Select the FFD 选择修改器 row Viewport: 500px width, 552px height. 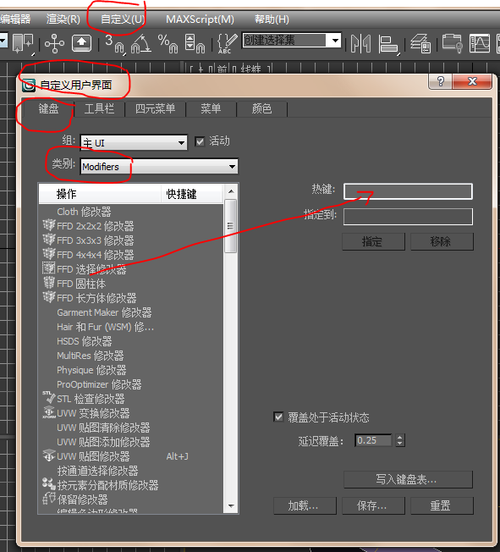(131, 269)
